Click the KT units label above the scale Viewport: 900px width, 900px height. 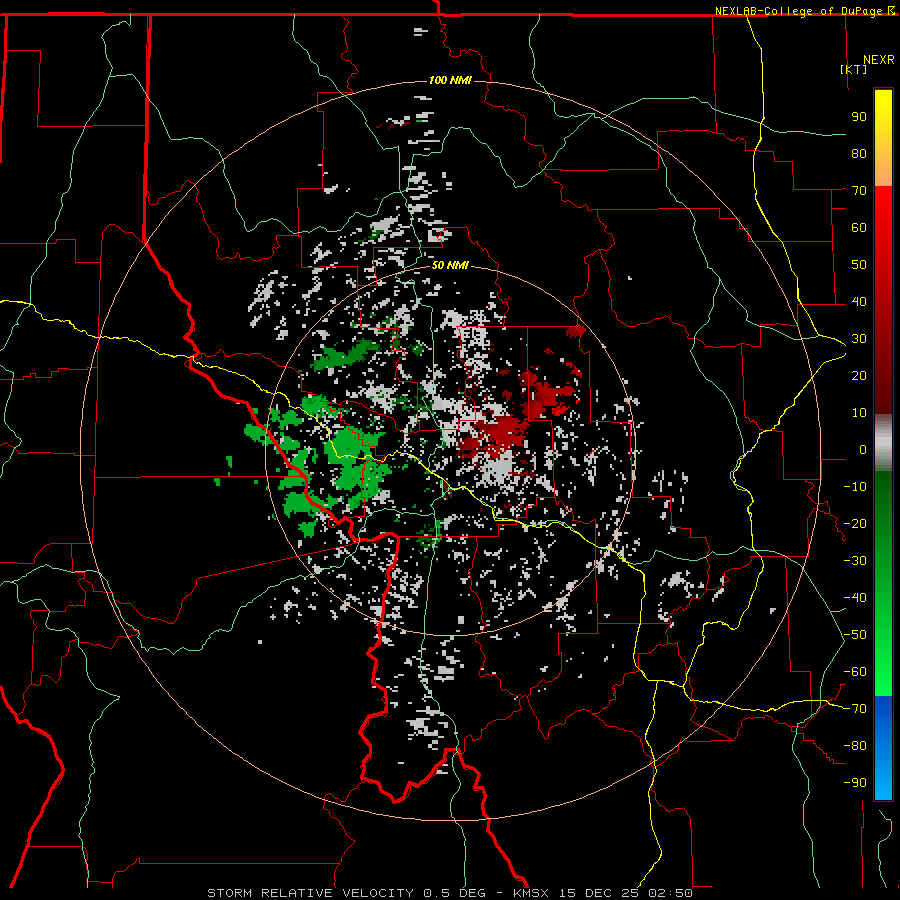click(x=854, y=69)
